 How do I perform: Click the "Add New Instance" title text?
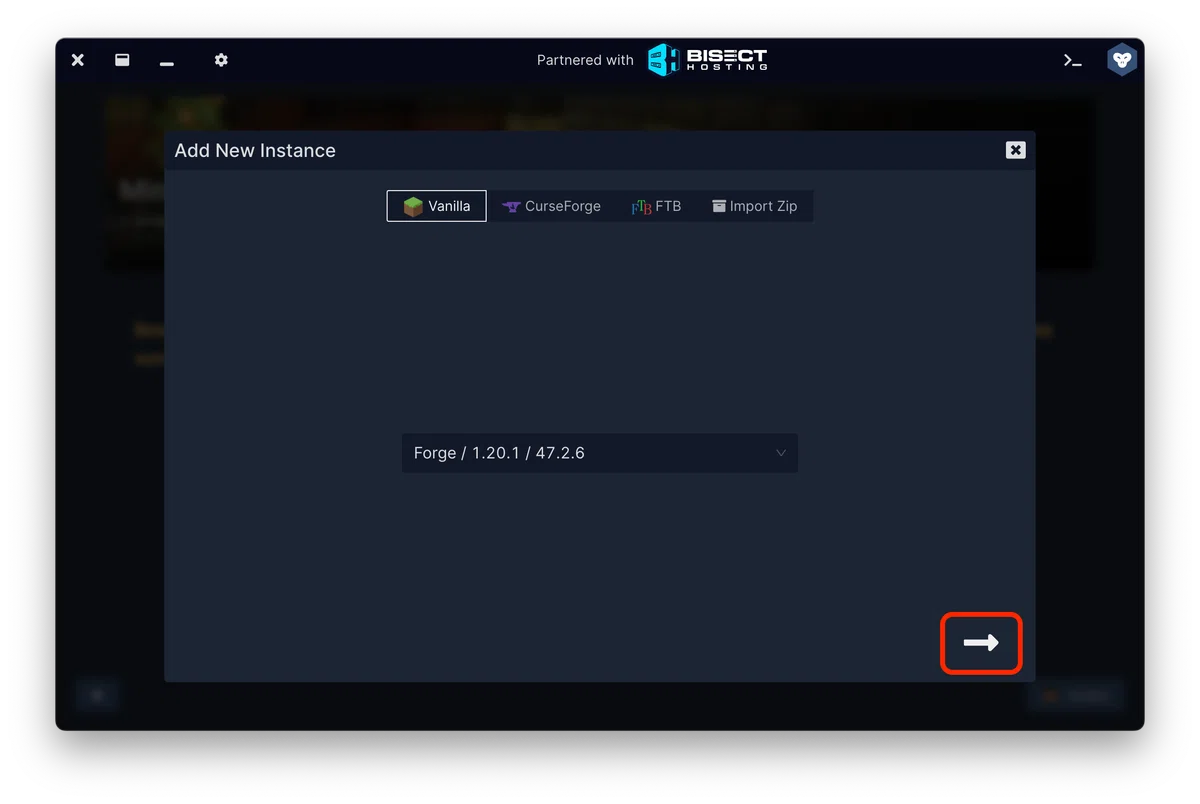255,150
